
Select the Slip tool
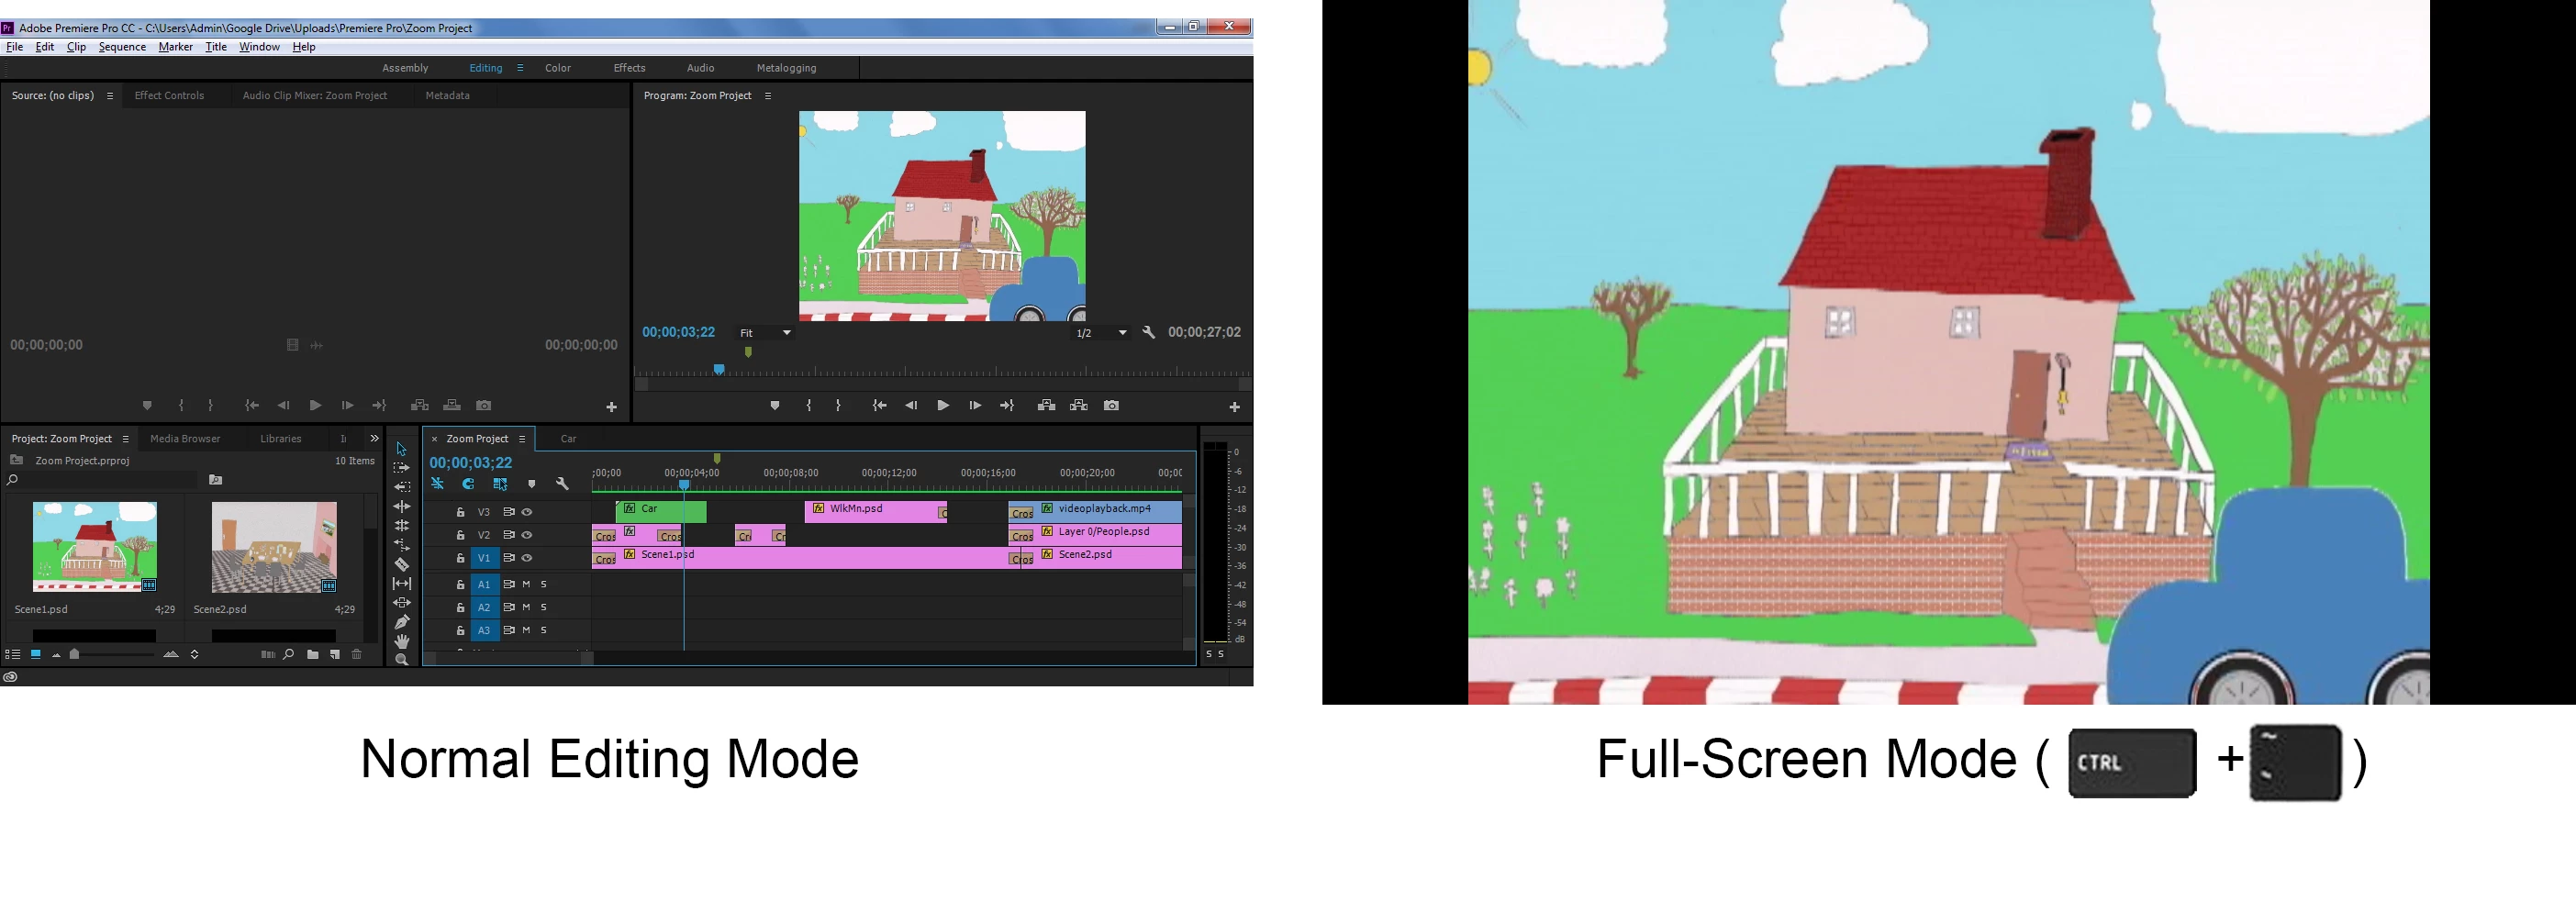click(x=402, y=583)
